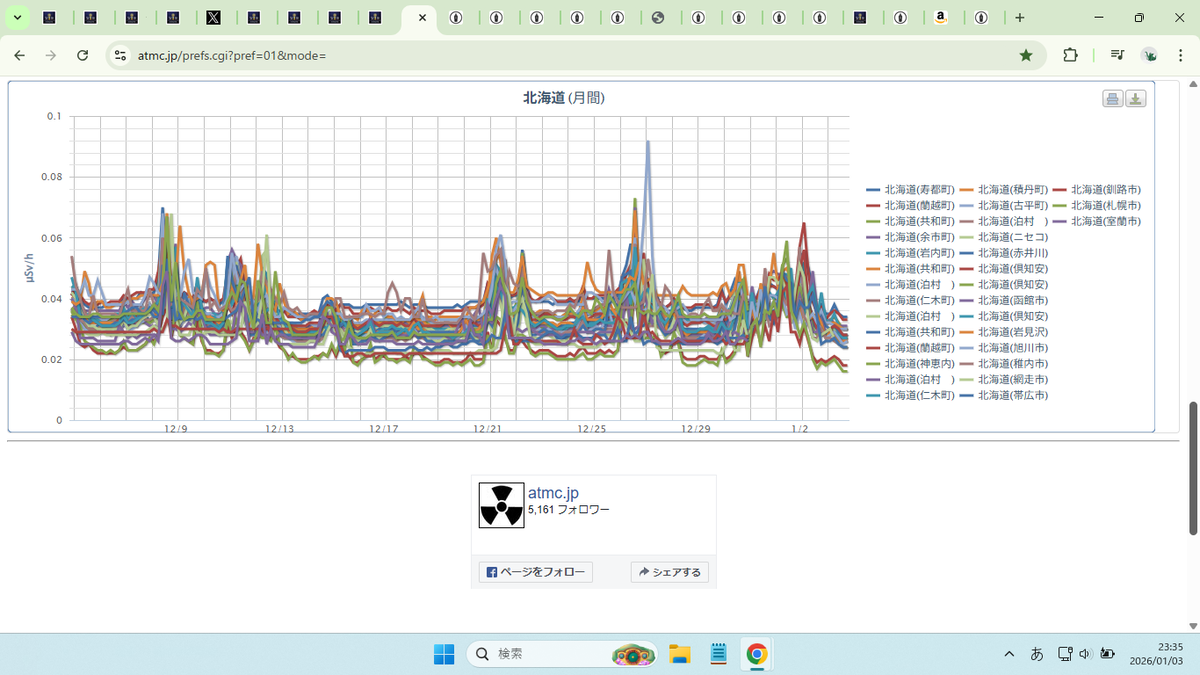Screen dimensions: 1200x675
Task: View site information icon in address bar
Action: coord(121,56)
